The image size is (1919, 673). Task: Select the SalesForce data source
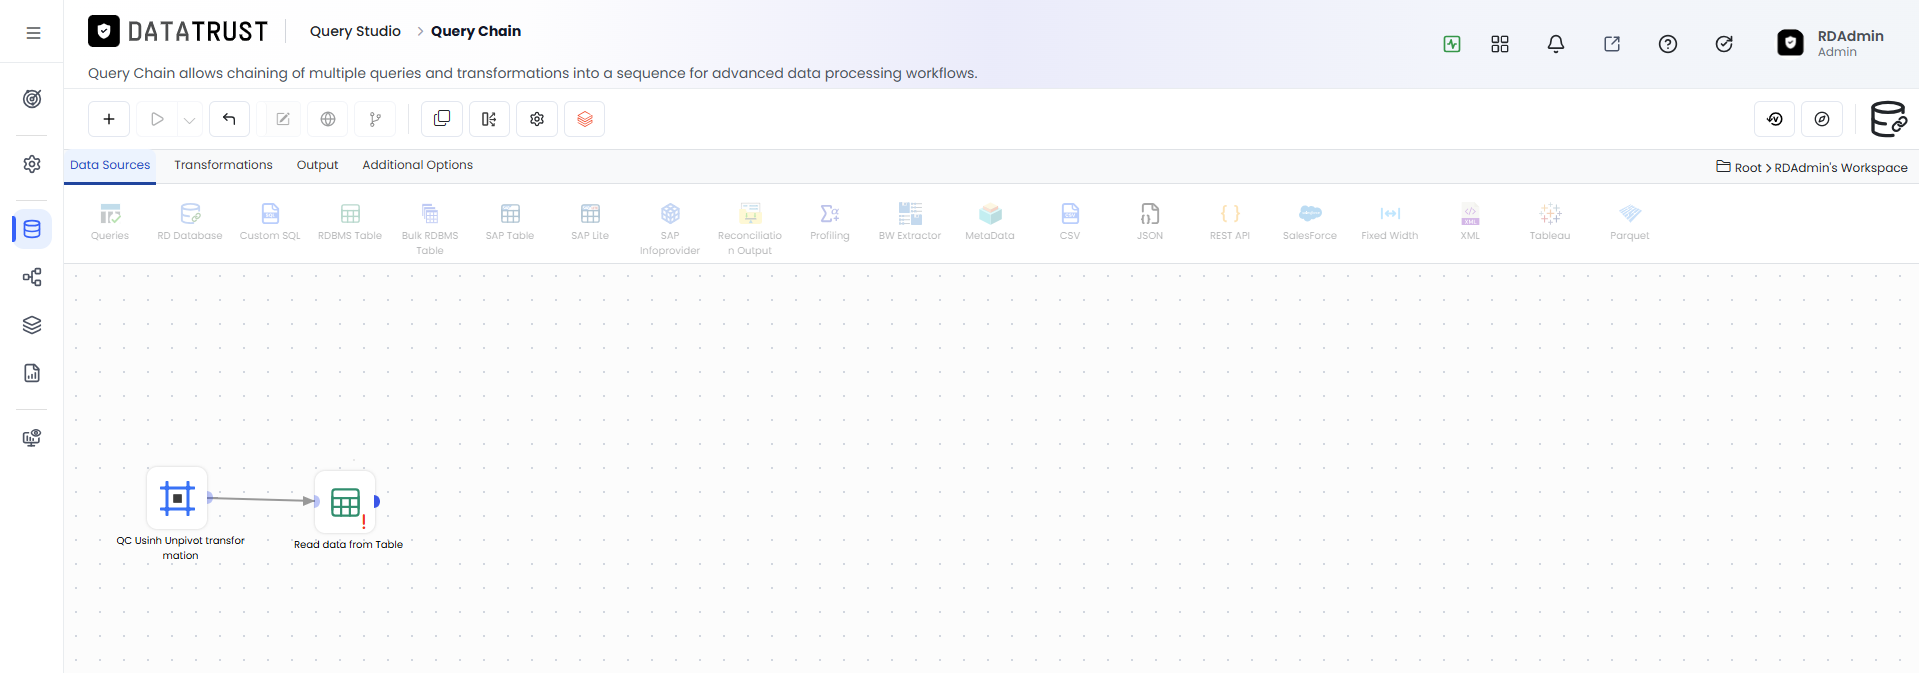pos(1310,222)
